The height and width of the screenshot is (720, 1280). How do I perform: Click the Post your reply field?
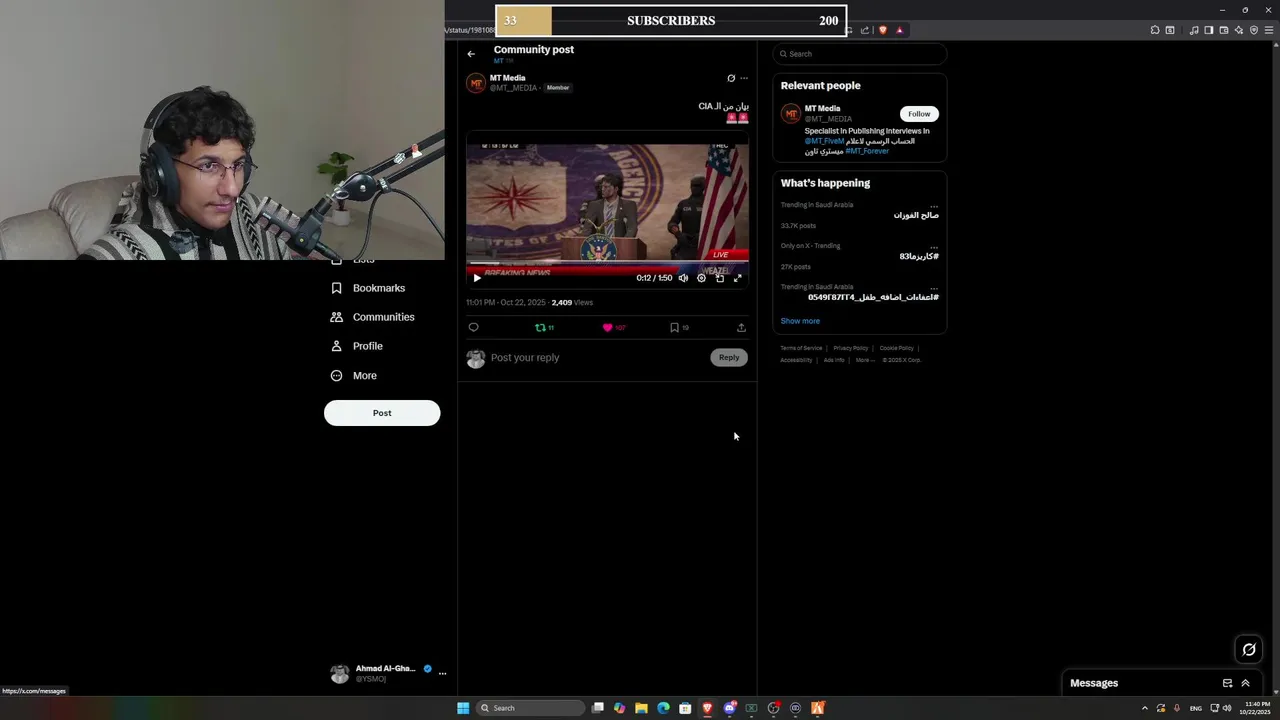pos(598,358)
